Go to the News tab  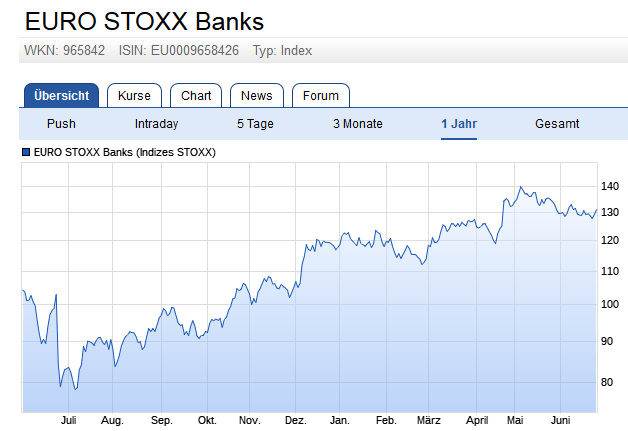[x=256, y=96]
